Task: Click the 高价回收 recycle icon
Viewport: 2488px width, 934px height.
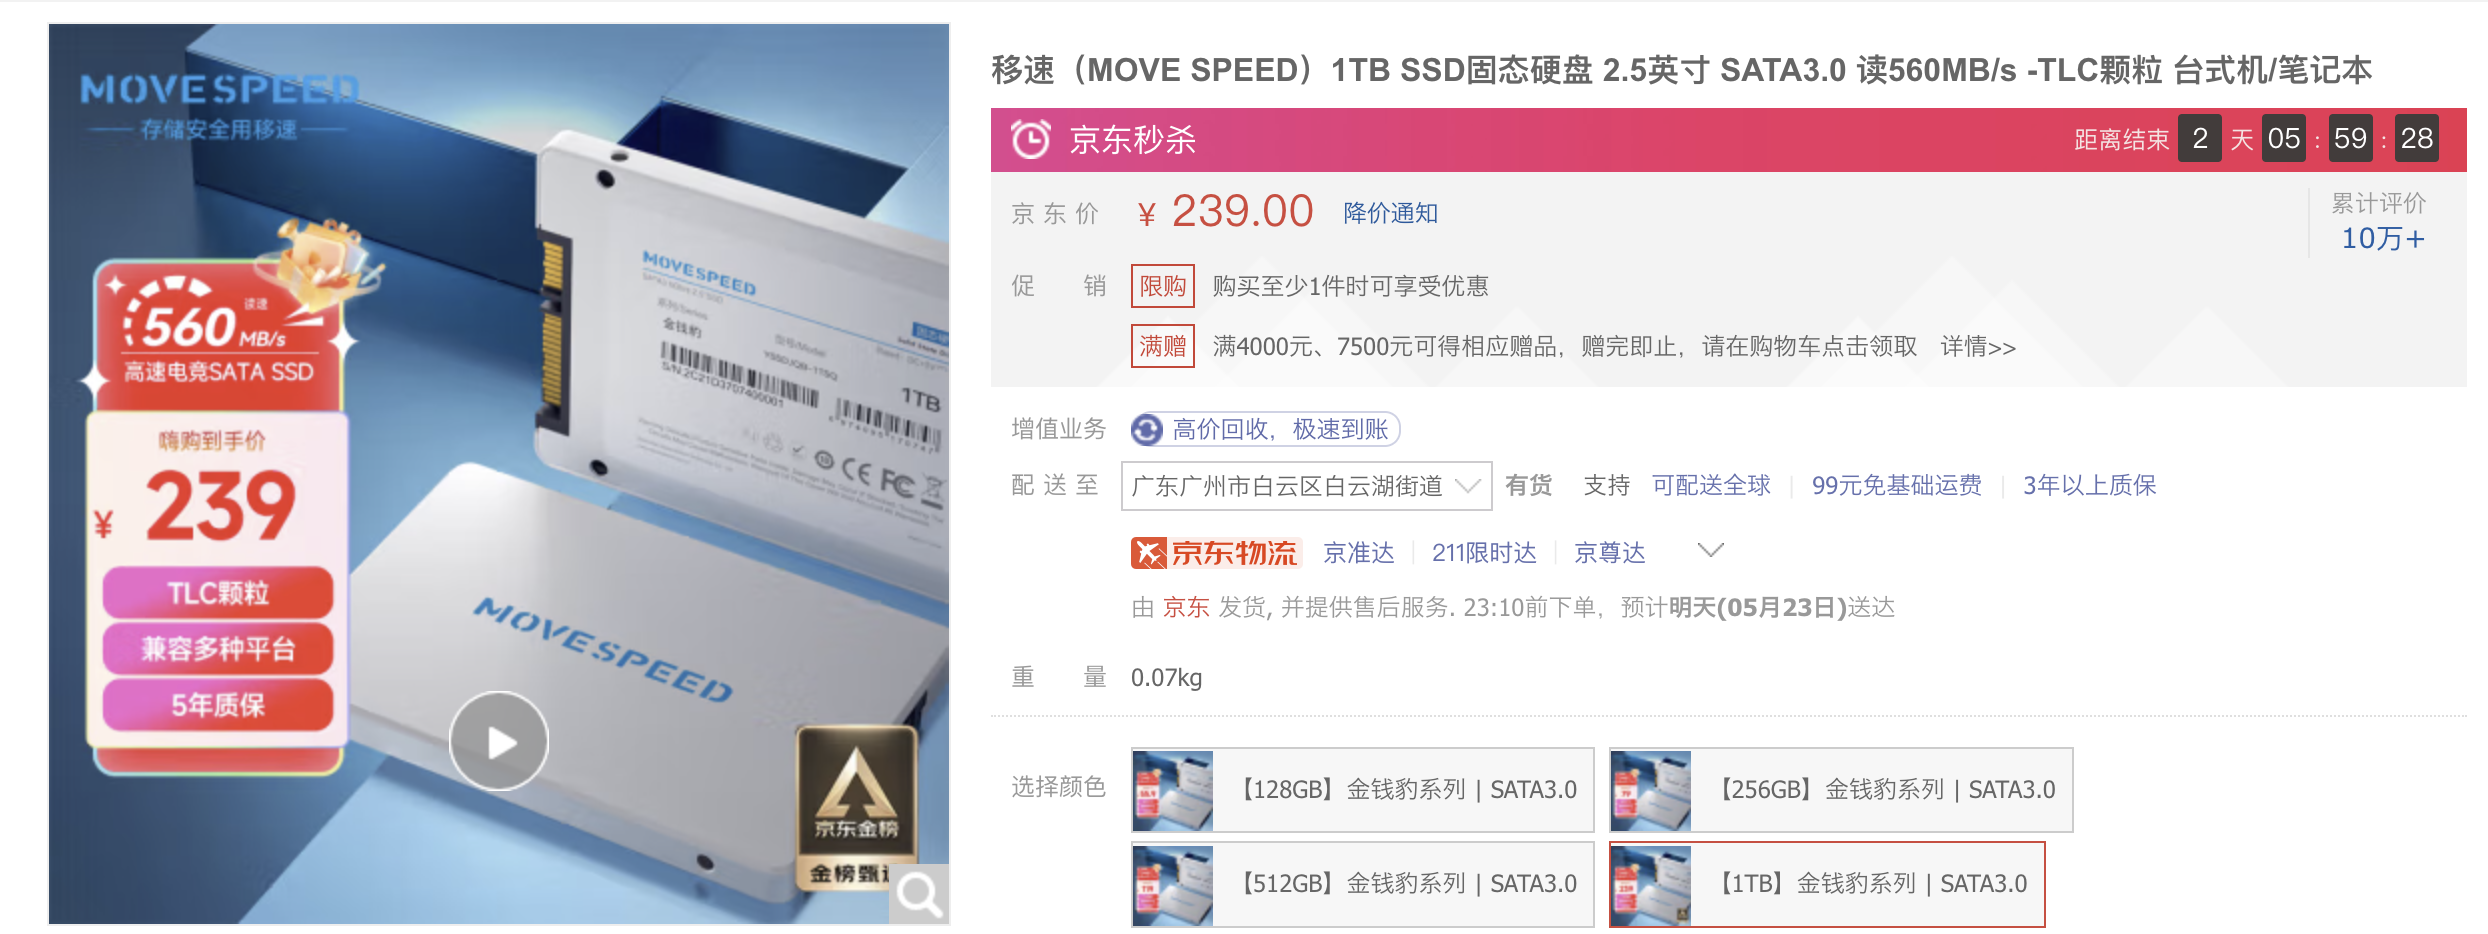Action: coord(1147,430)
